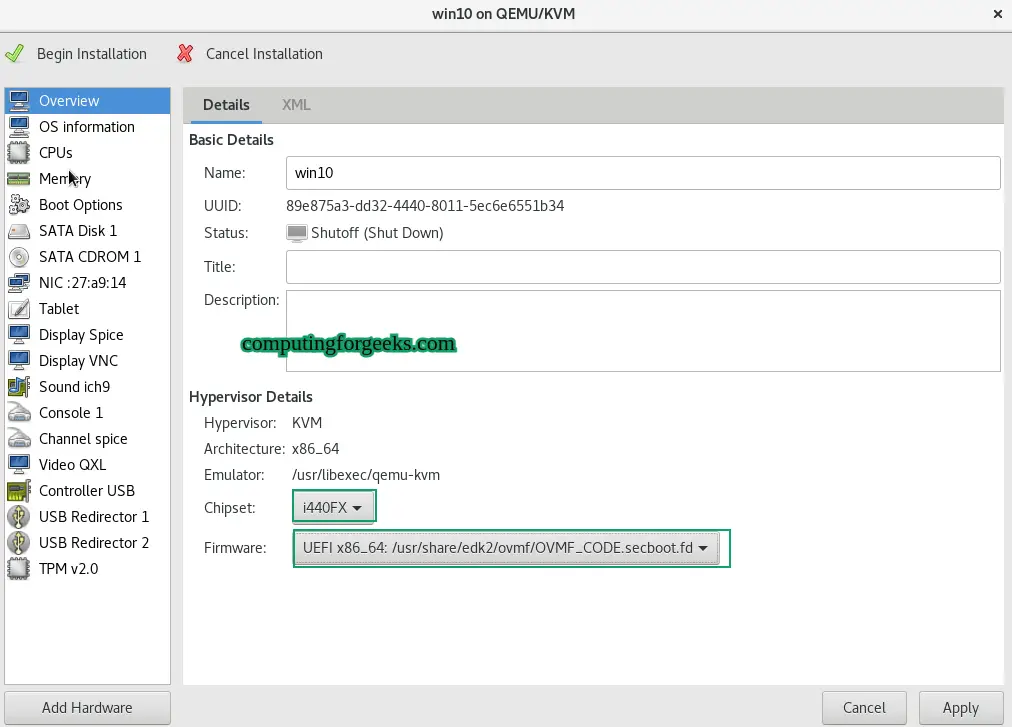Click the SATA Disk 1 disk icon
The width and height of the screenshot is (1012, 727).
(x=20, y=231)
